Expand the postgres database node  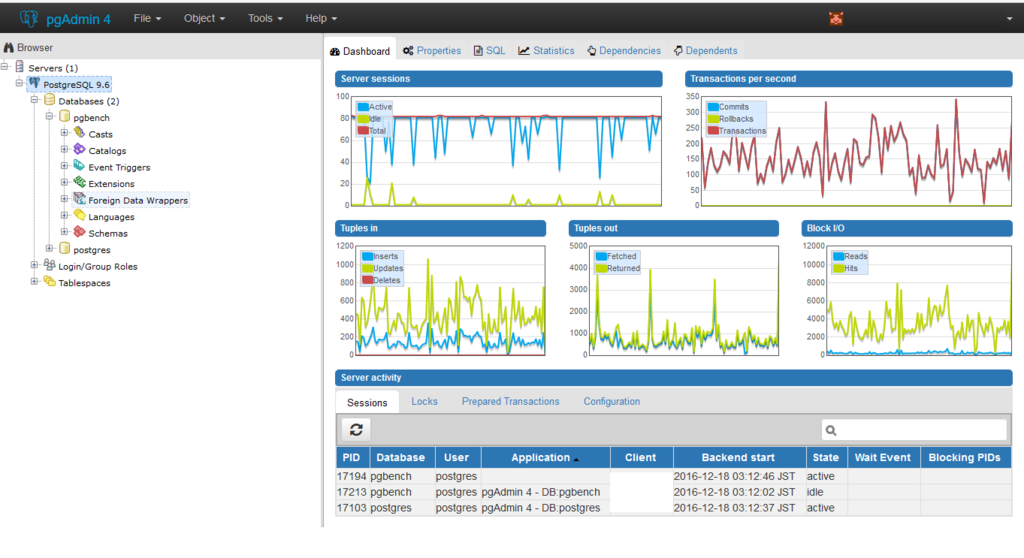pos(50,248)
